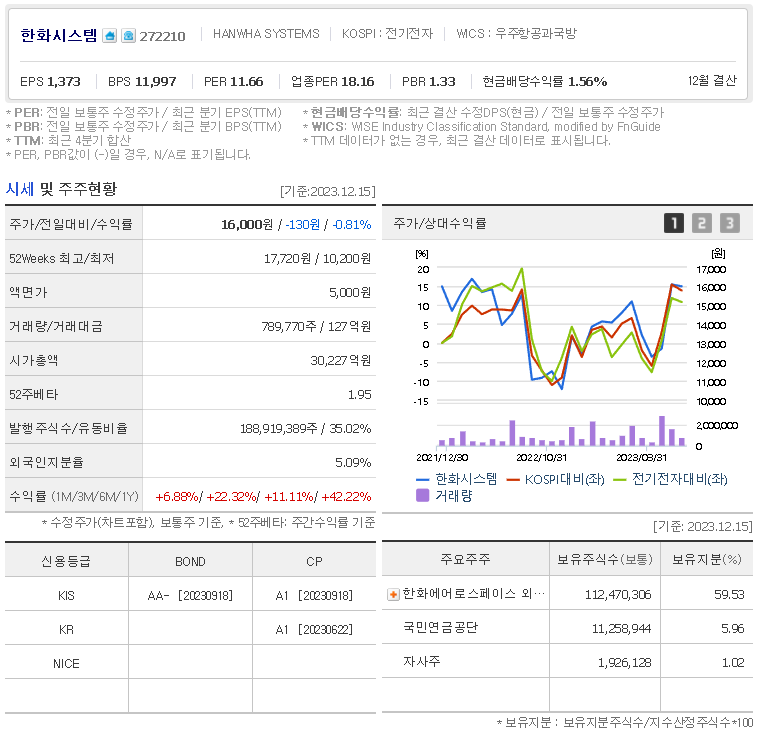Click the 789,770주 / 127억원 trading value

click(316, 326)
